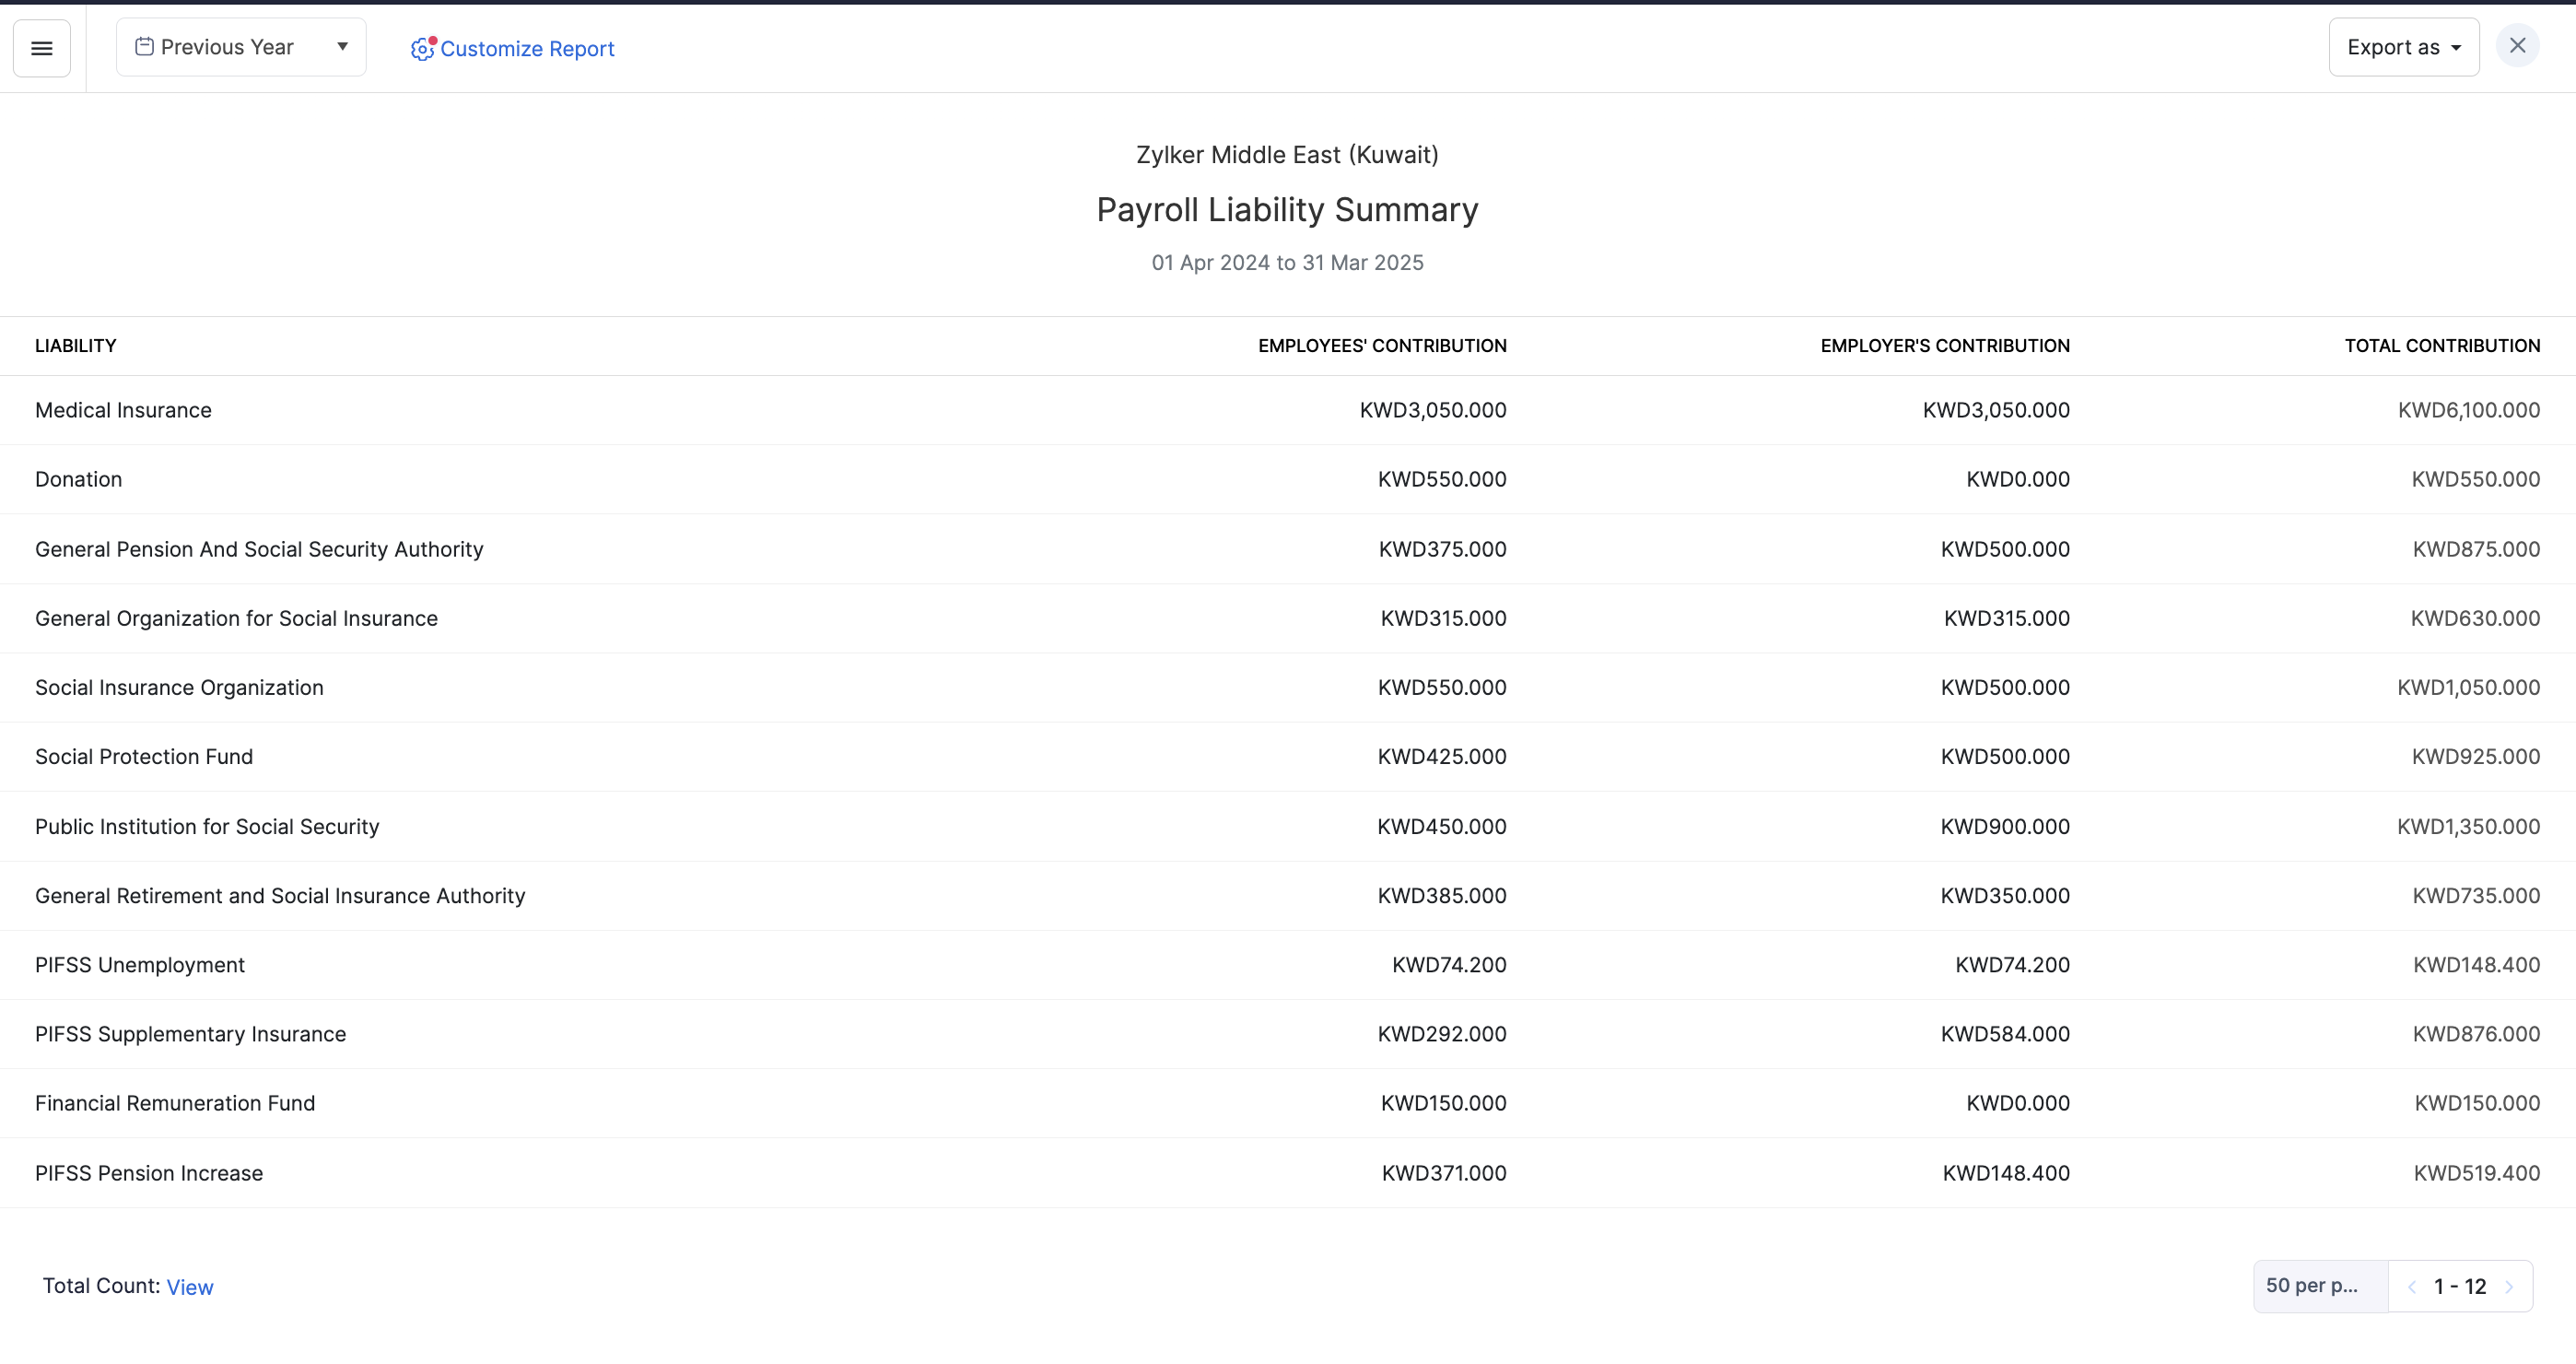Screen dimensions: 2576x1364
Task: Go to previous page arrow
Action: (x=2411, y=1287)
